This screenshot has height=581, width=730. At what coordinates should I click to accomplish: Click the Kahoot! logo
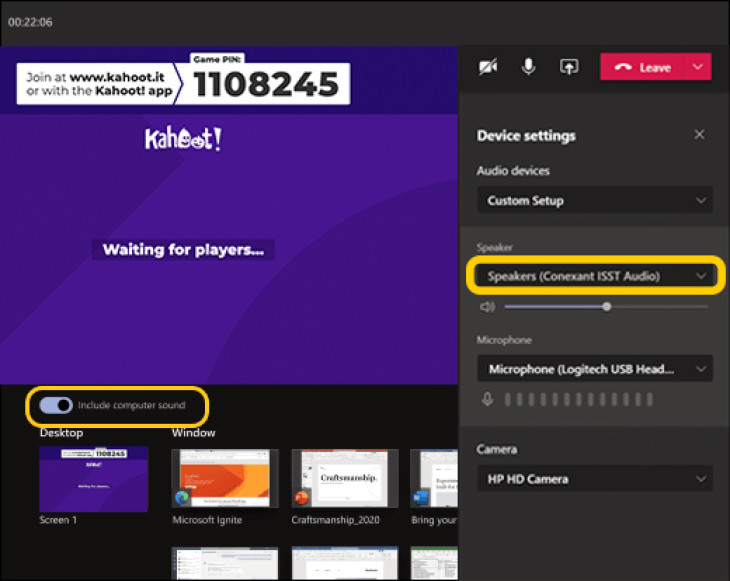click(182, 139)
